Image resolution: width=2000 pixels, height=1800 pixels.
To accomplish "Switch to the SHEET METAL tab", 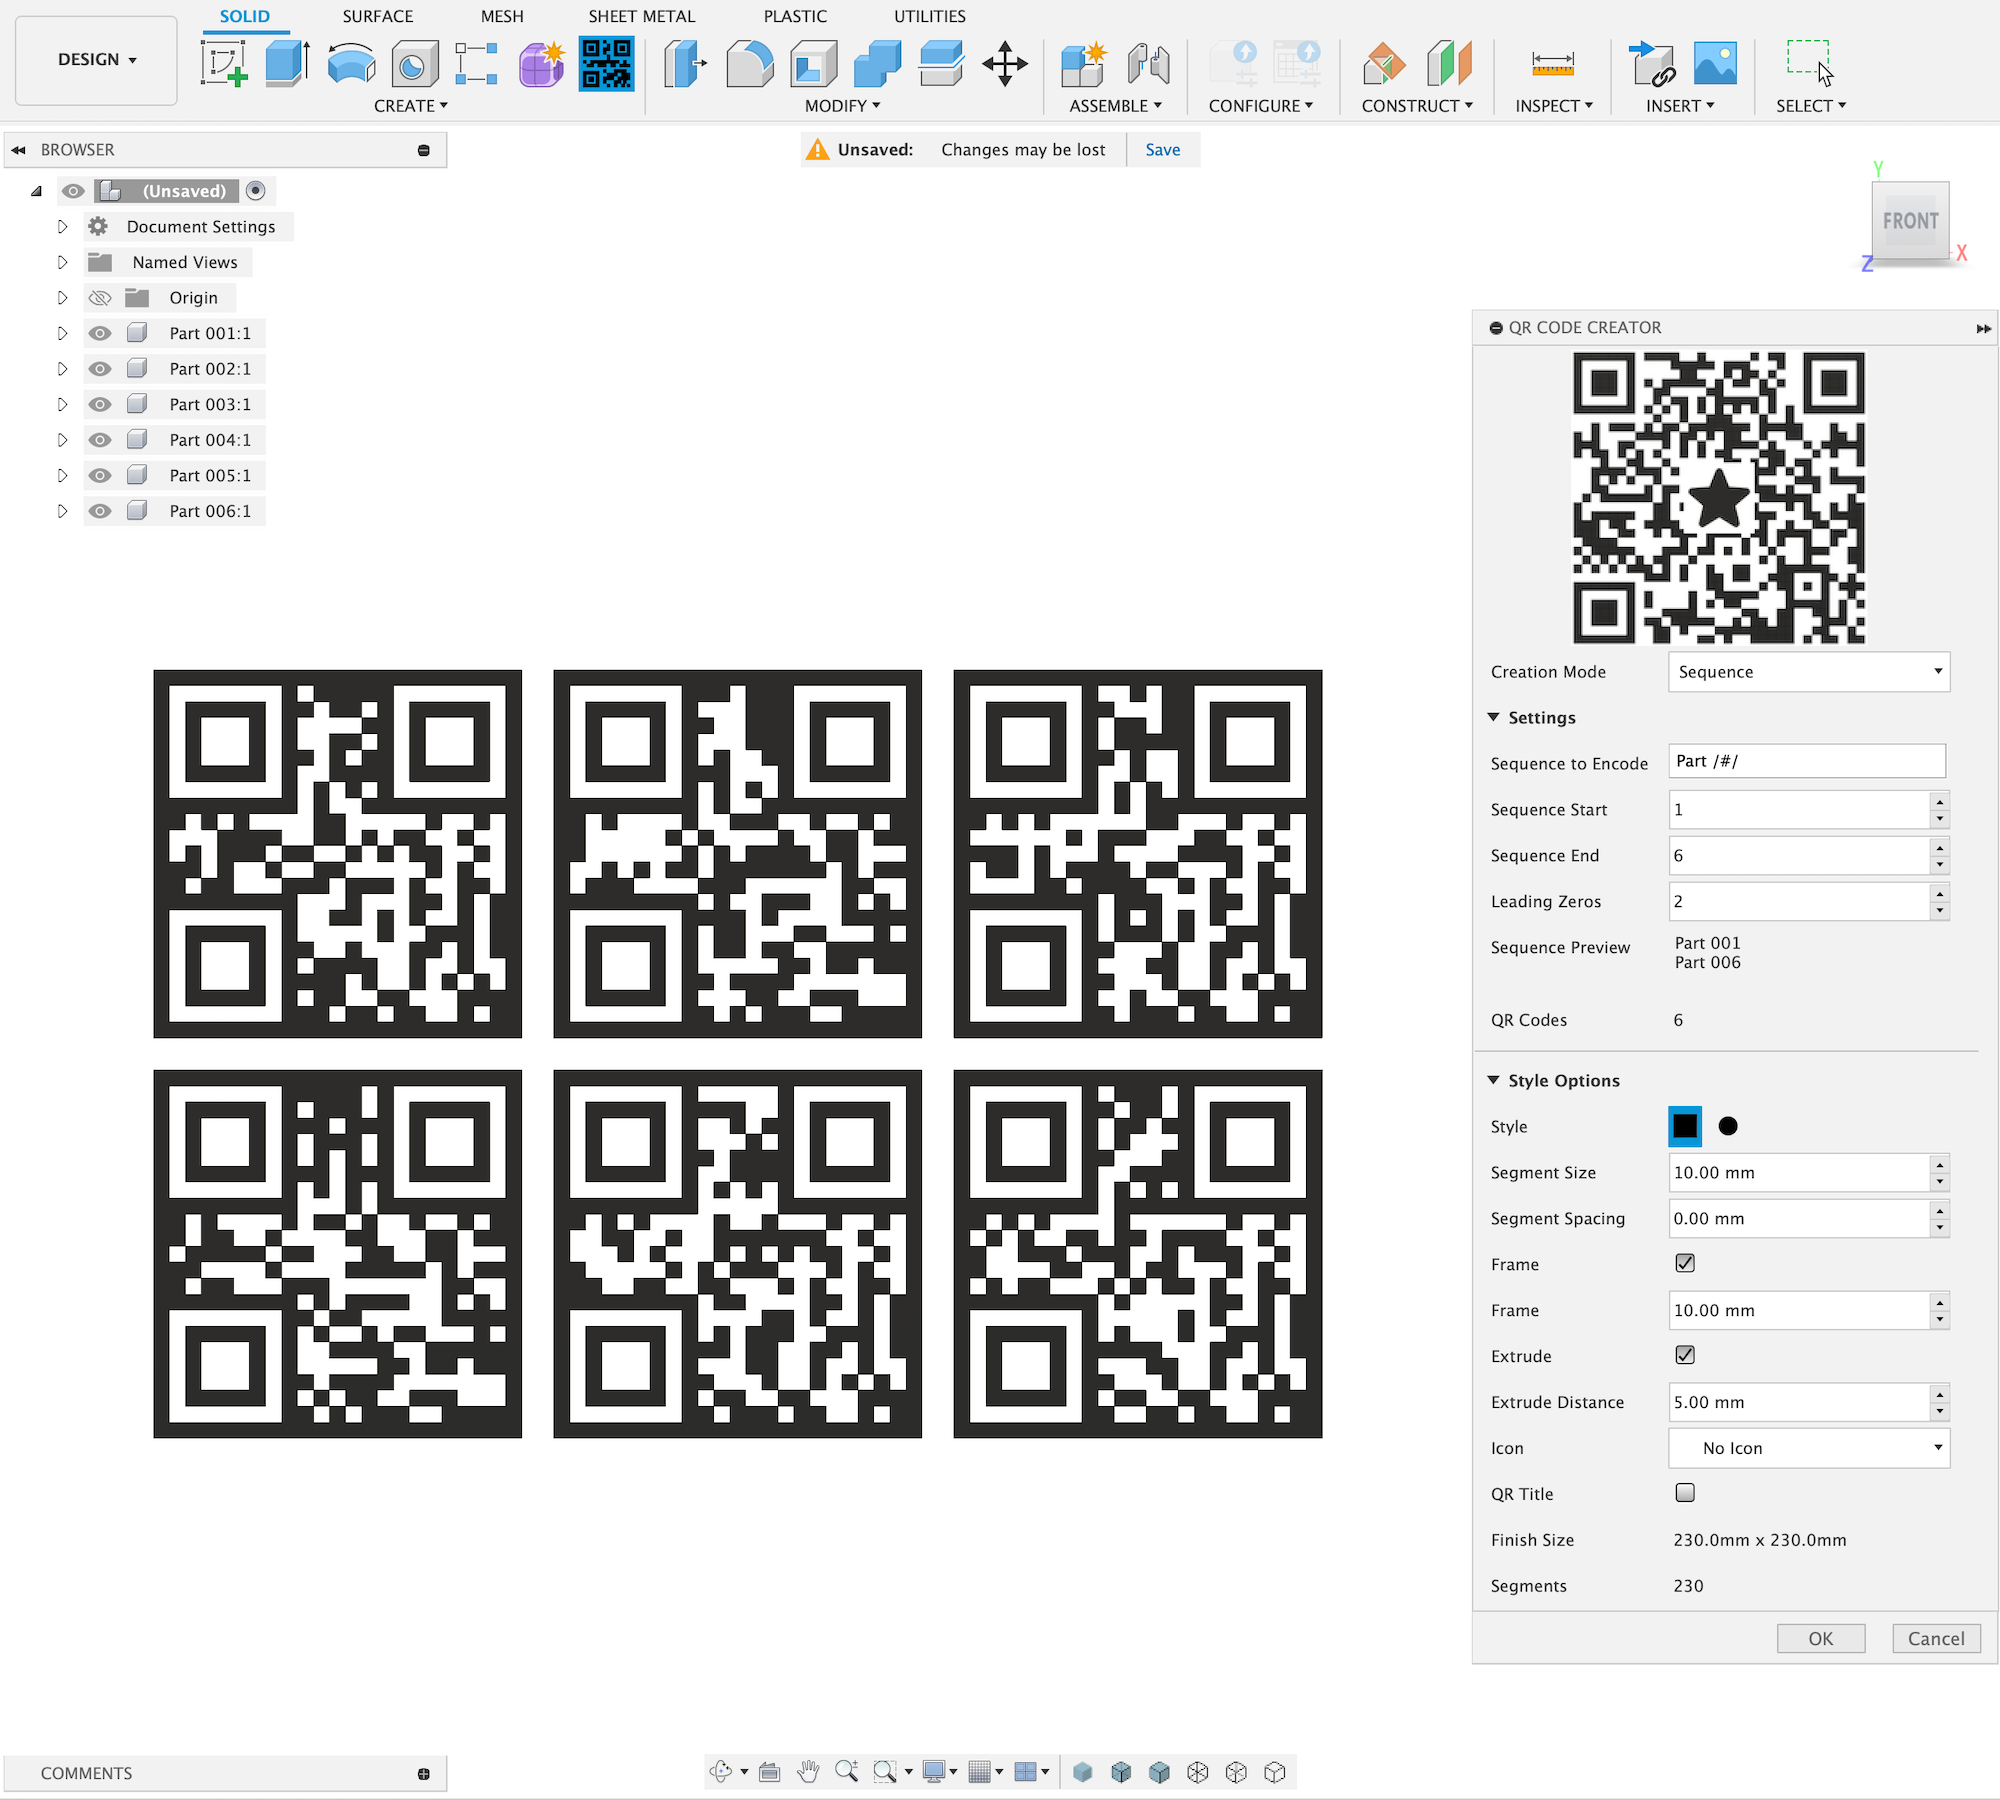I will [x=641, y=16].
